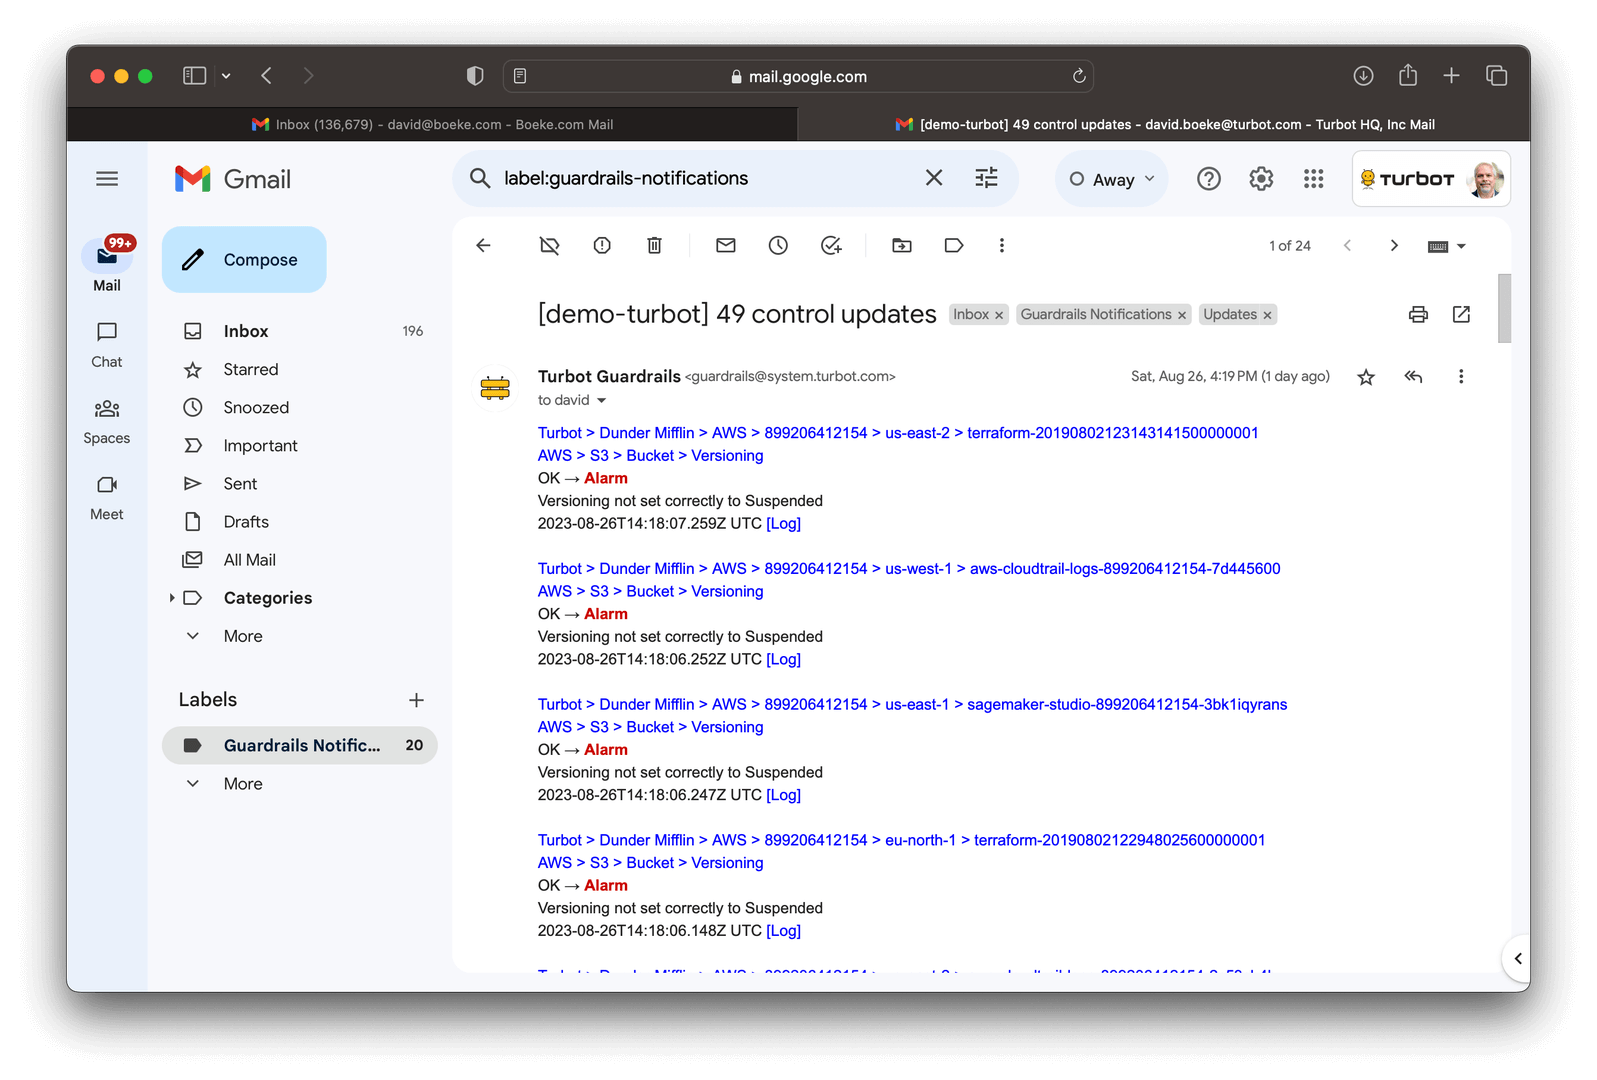1597x1080 pixels.
Task: Open Chat from the left rail
Action: click(107, 345)
